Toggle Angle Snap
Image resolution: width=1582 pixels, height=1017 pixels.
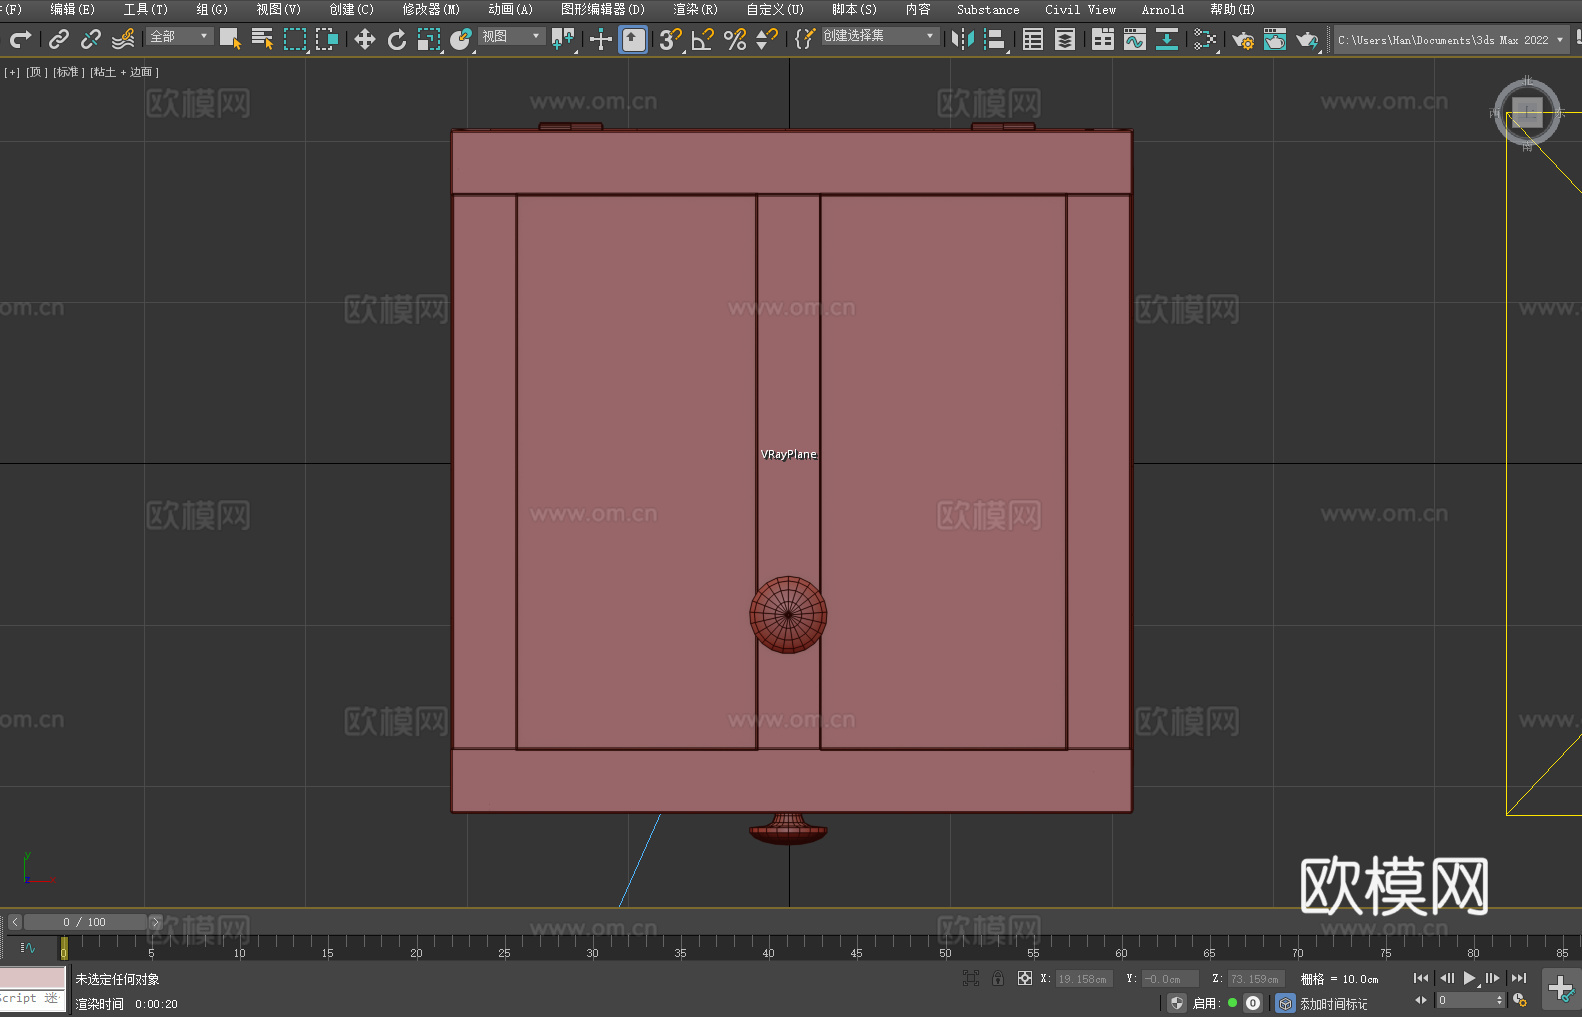click(703, 39)
